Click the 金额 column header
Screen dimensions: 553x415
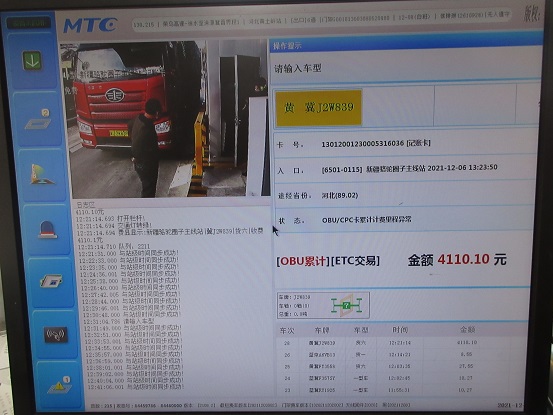tap(468, 329)
